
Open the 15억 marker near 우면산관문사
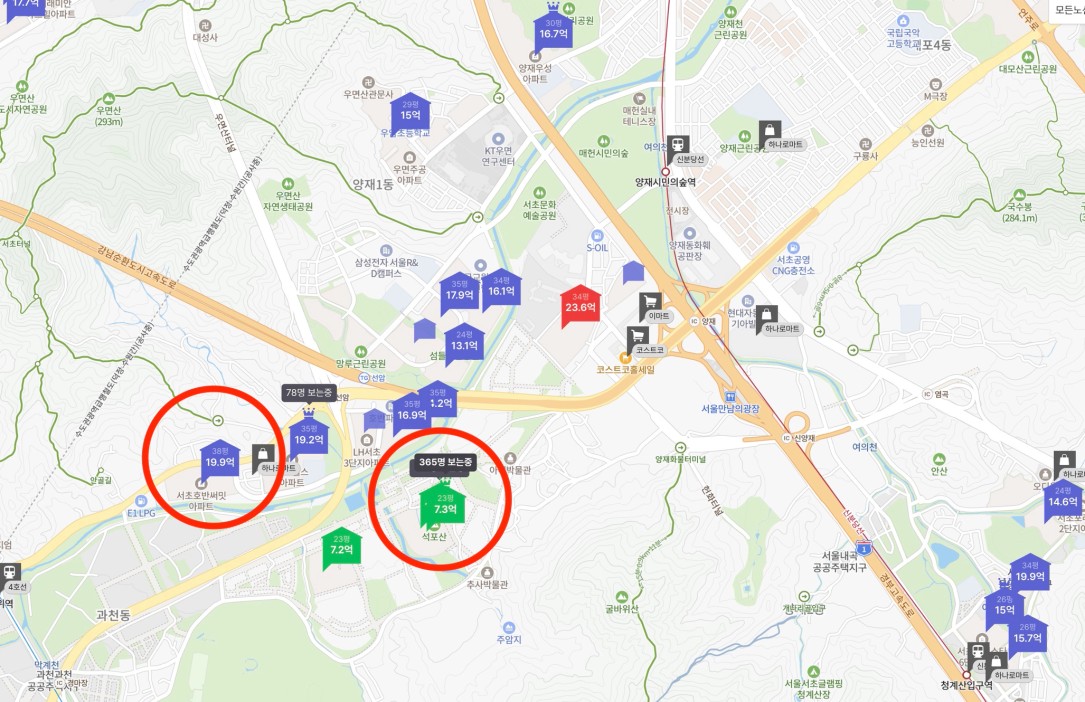click(410, 112)
